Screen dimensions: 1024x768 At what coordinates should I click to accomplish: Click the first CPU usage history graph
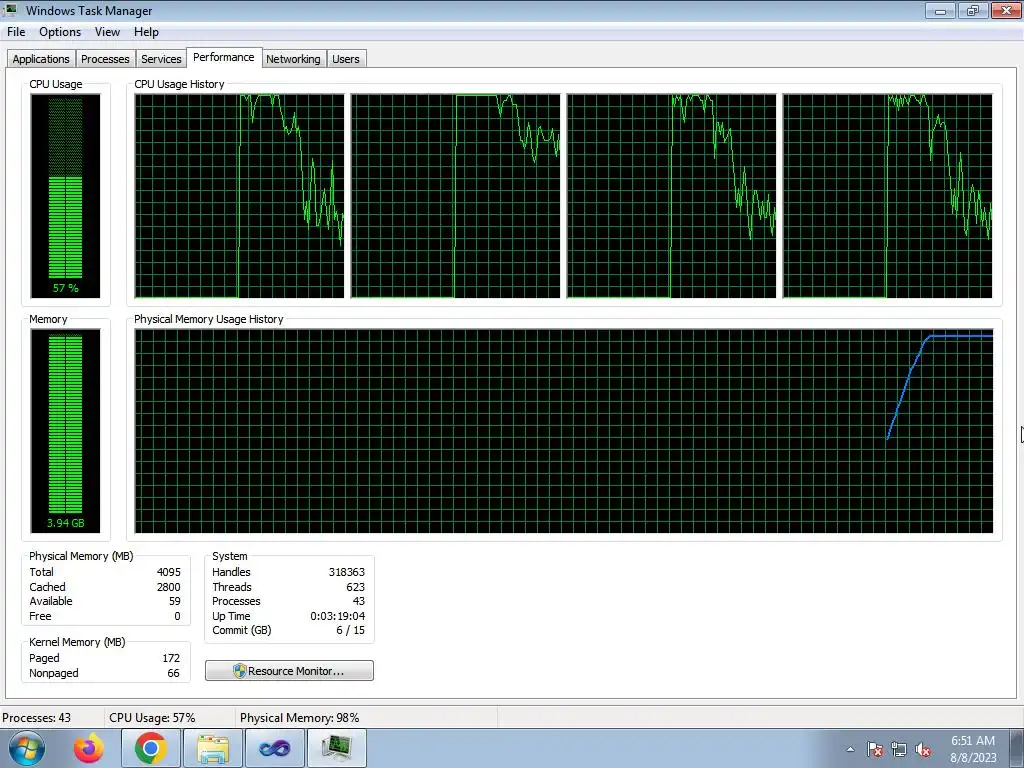pyautogui.click(x=239, y=196)
